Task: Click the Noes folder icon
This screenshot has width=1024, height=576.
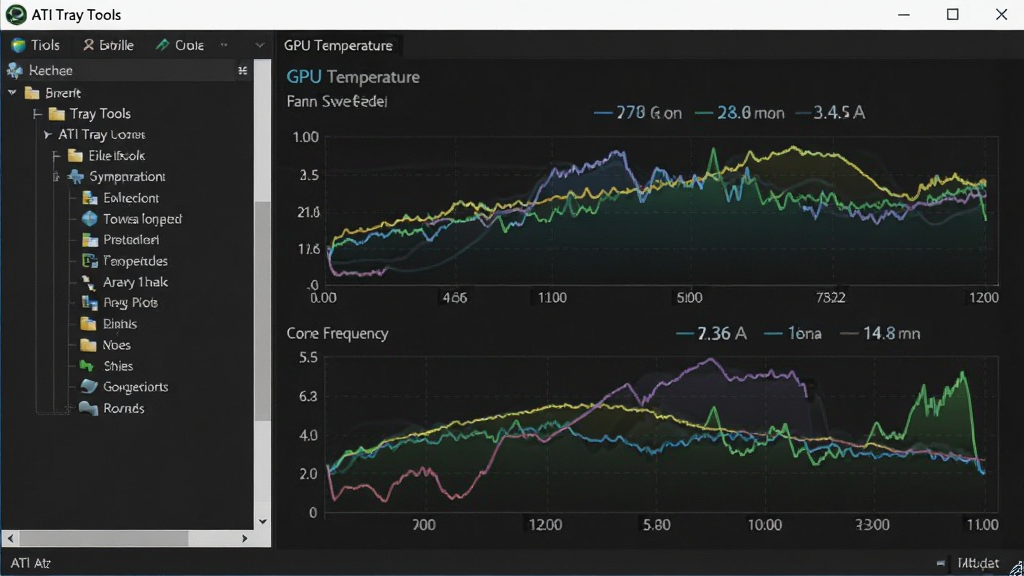Action: [88, 345]
